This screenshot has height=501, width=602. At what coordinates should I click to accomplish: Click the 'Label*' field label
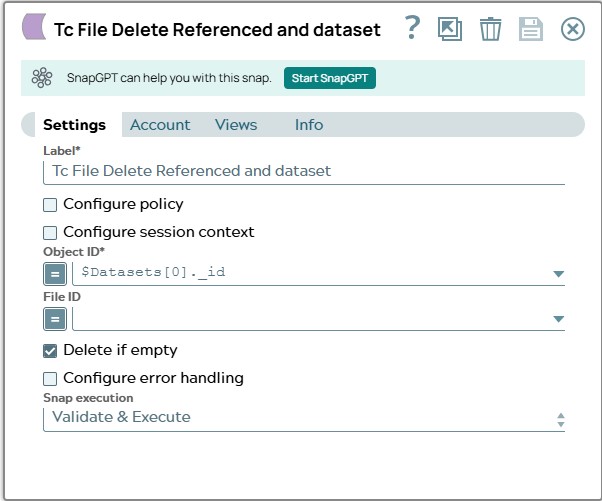point(61,150)
